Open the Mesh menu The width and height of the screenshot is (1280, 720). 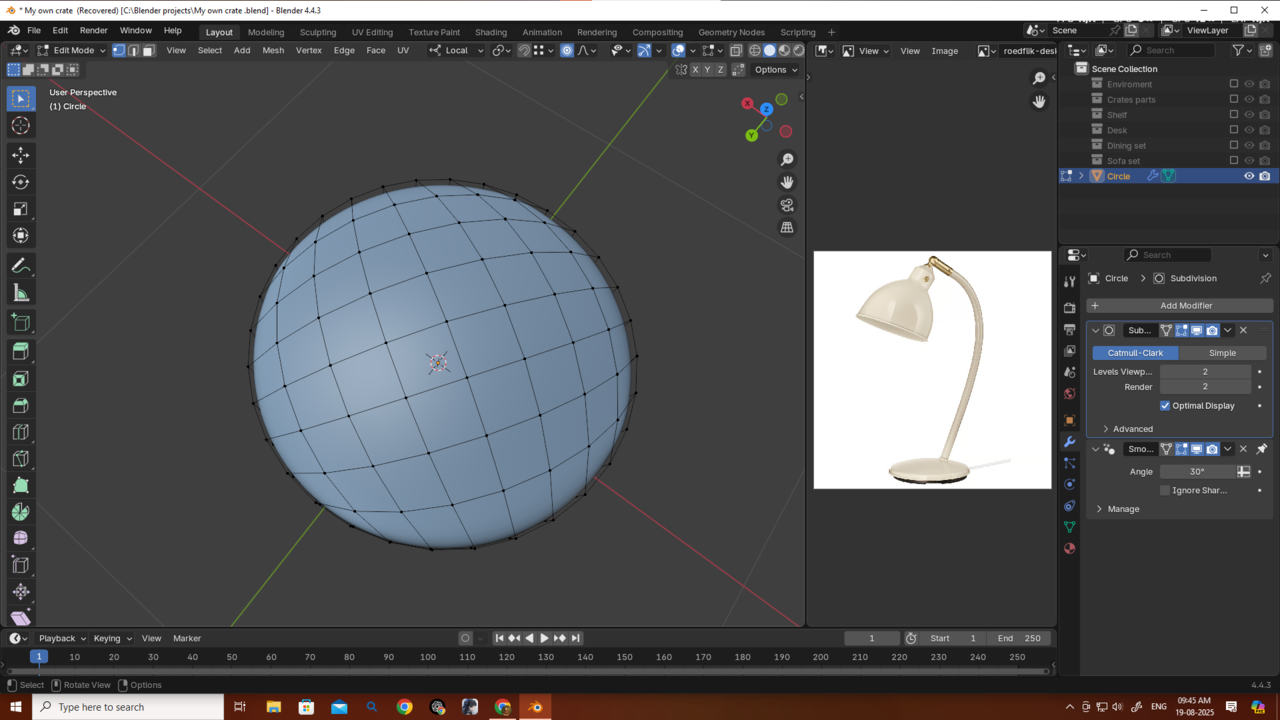coord(273,50)
